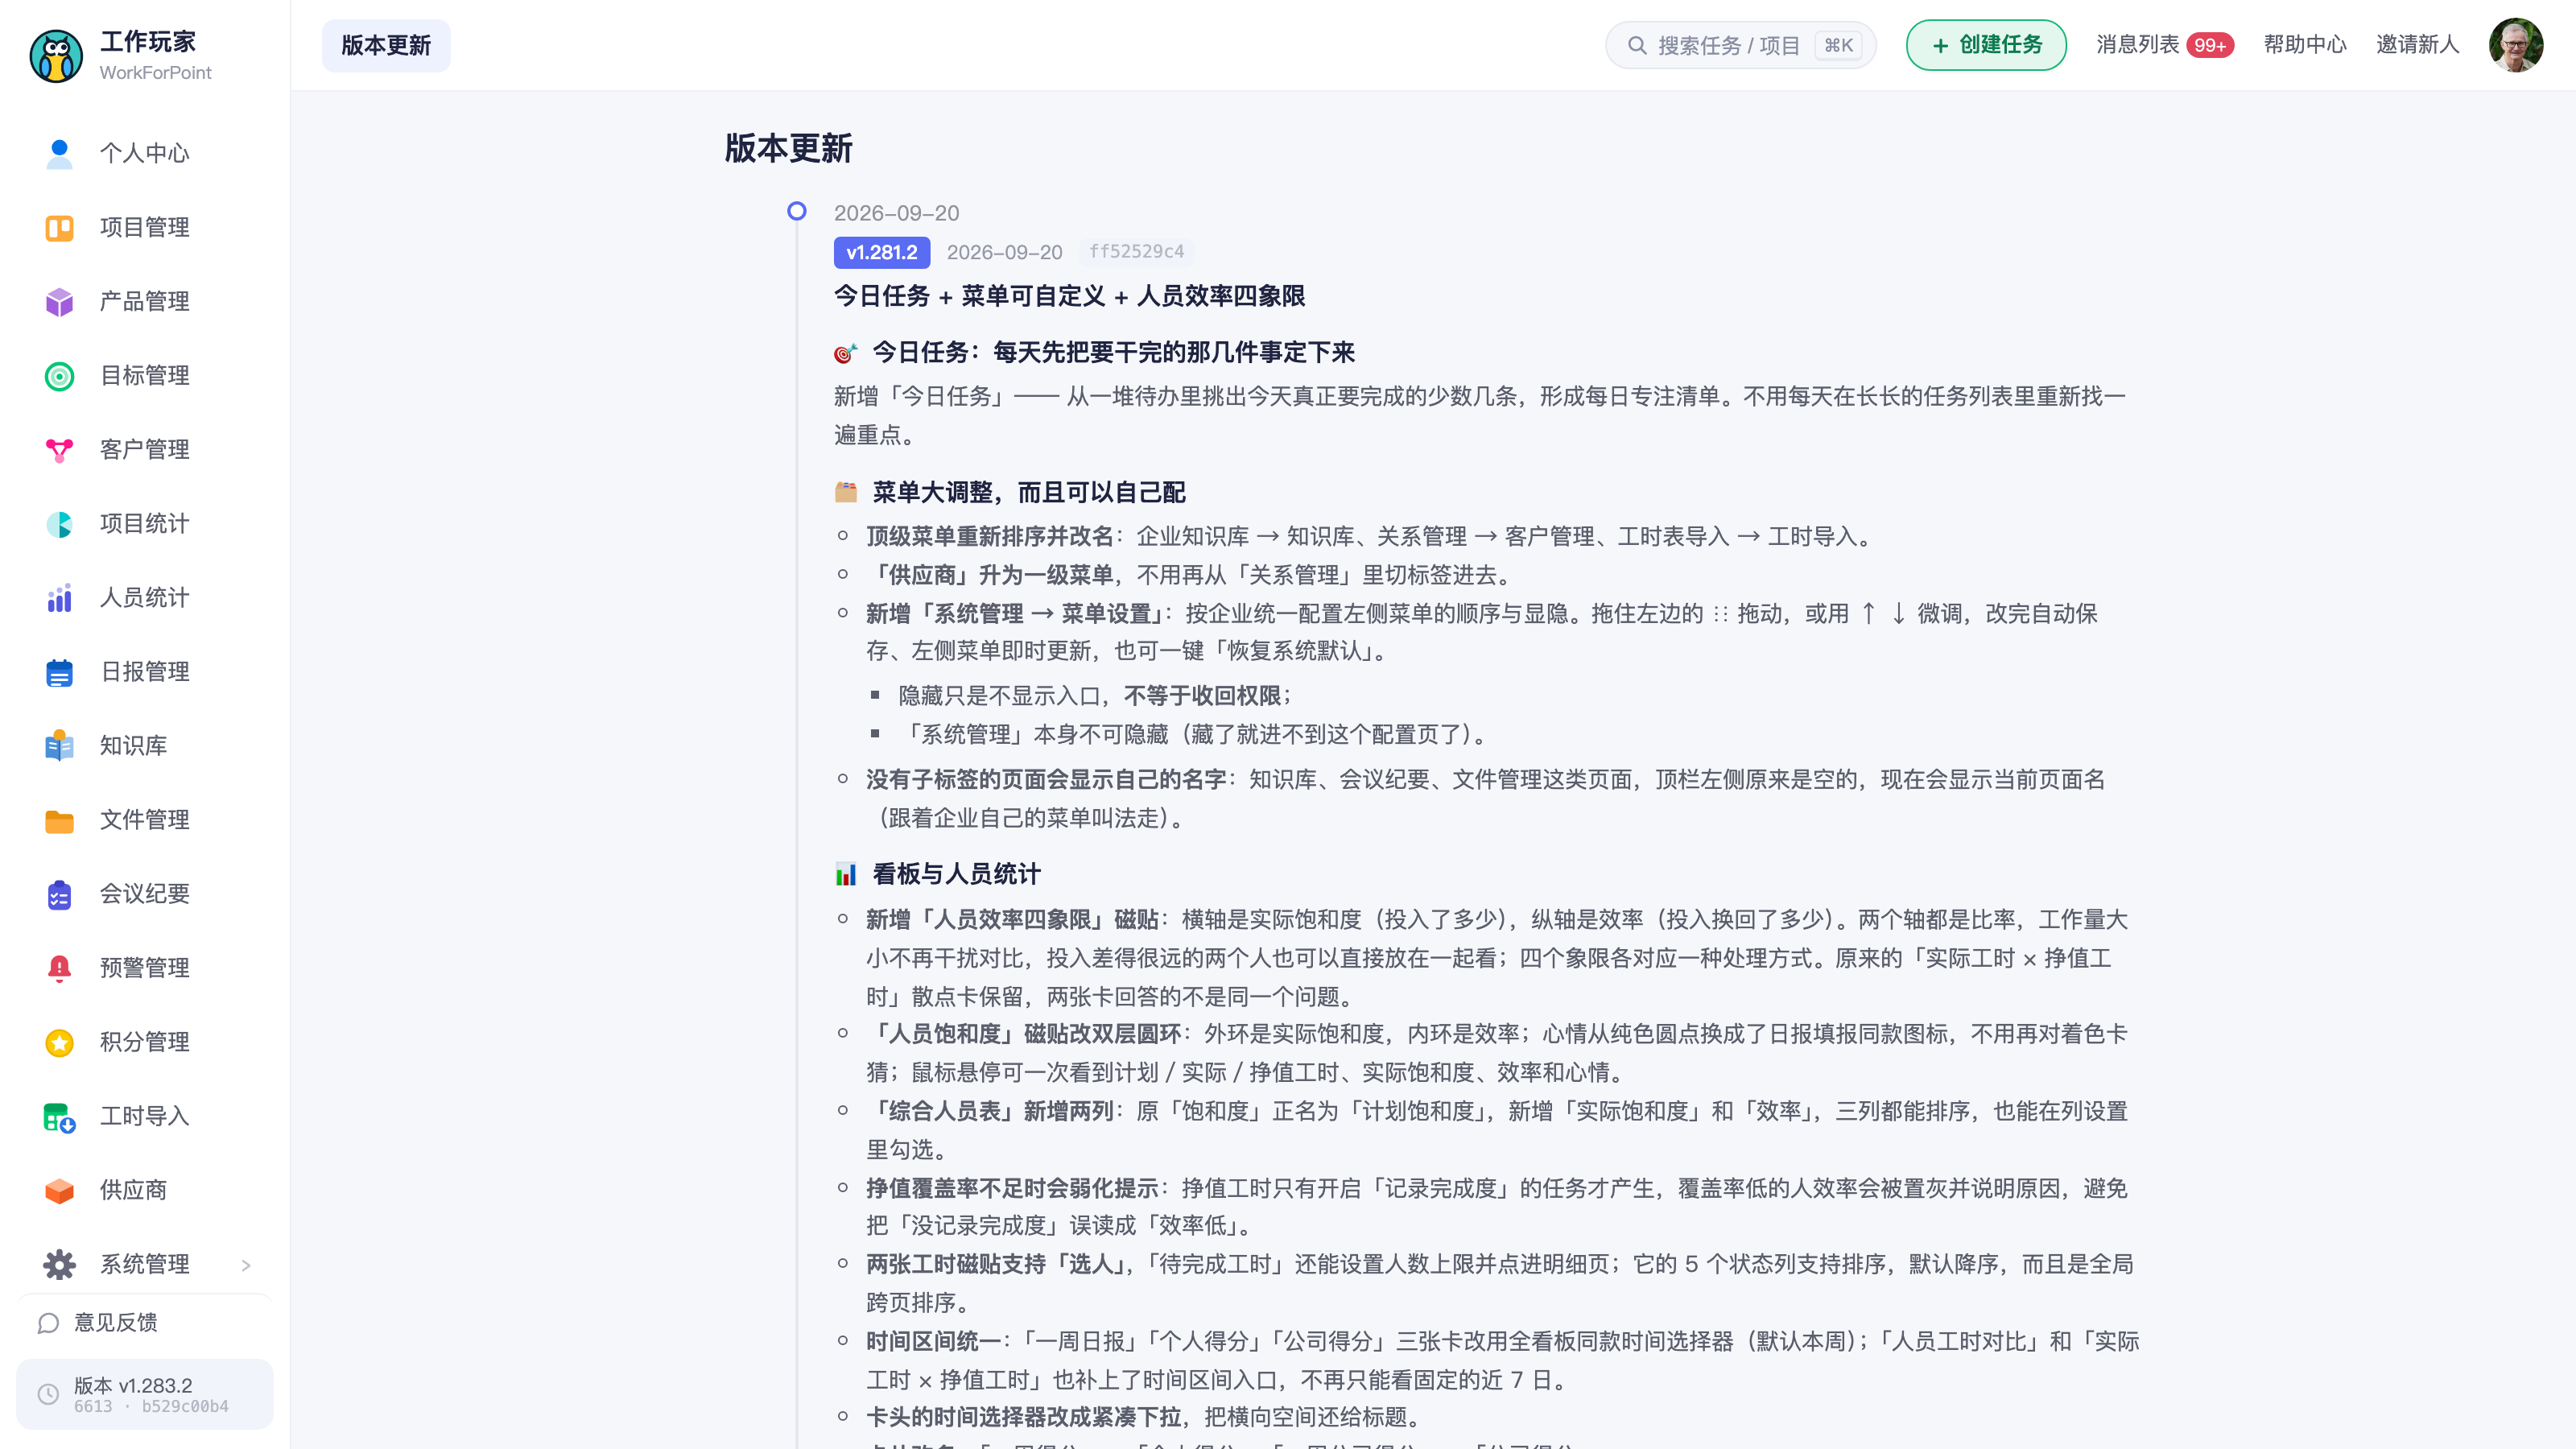Click the heading 今日任务 + 菜单可自定义 + 人员效率四象限
The width and height of the screenshot is (2576, 1449).
(x=1069, y=296)
